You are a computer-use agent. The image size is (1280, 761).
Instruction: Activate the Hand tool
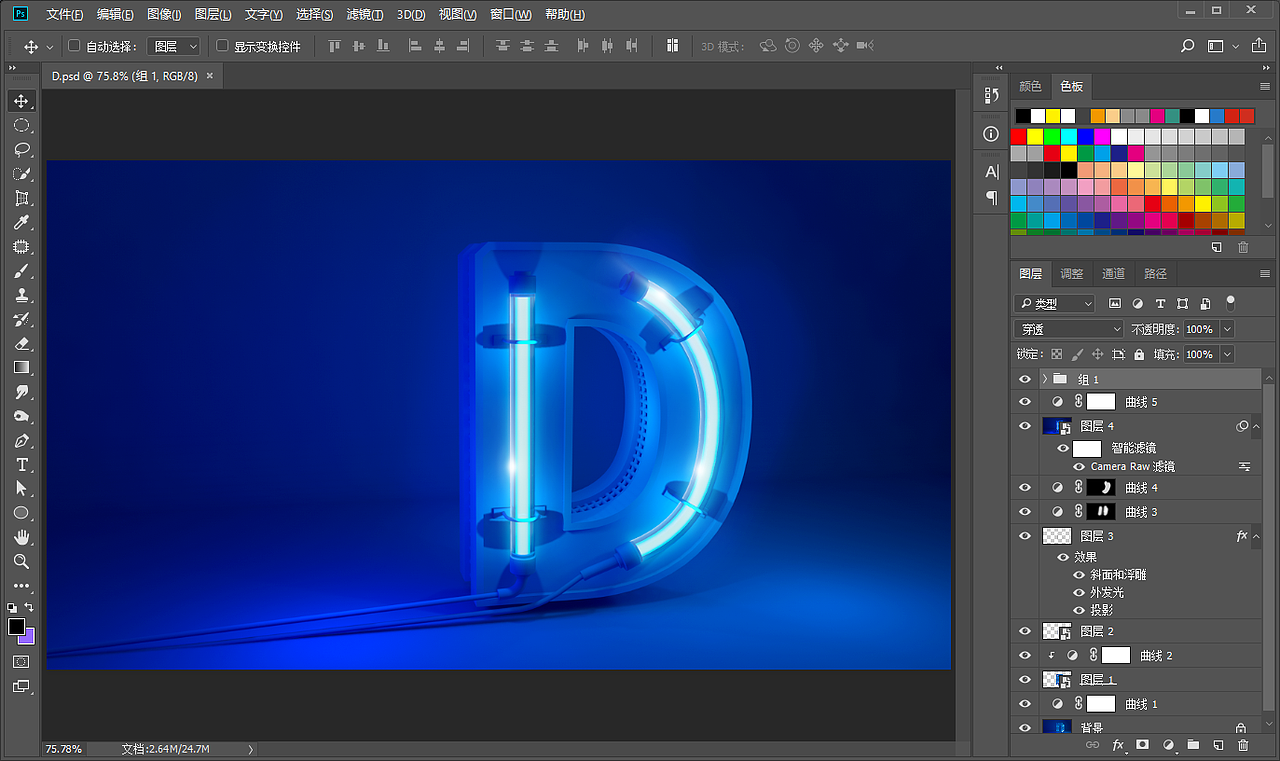click(x=22, y=537)
